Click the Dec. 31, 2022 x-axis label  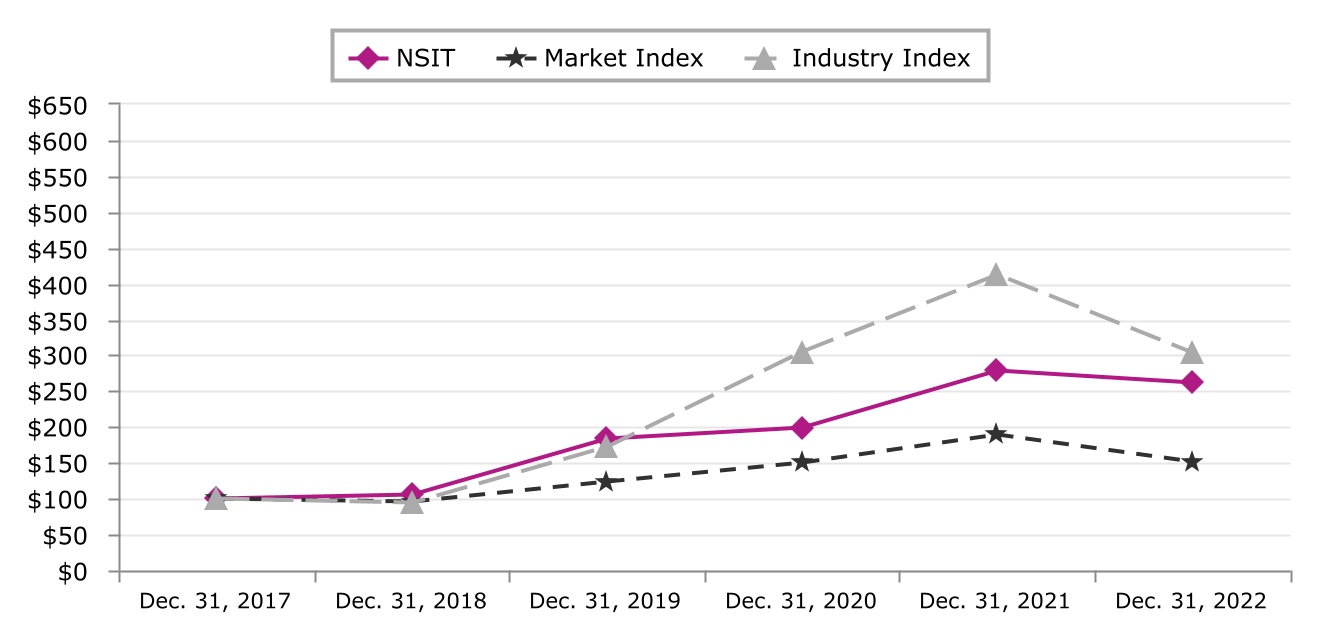[1191, 601]
